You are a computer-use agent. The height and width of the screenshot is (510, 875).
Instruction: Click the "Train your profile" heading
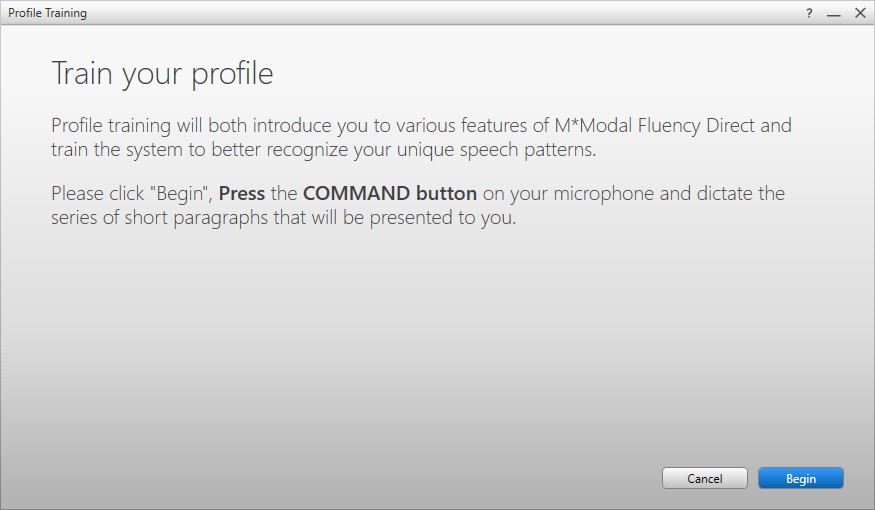coord(162,74)
